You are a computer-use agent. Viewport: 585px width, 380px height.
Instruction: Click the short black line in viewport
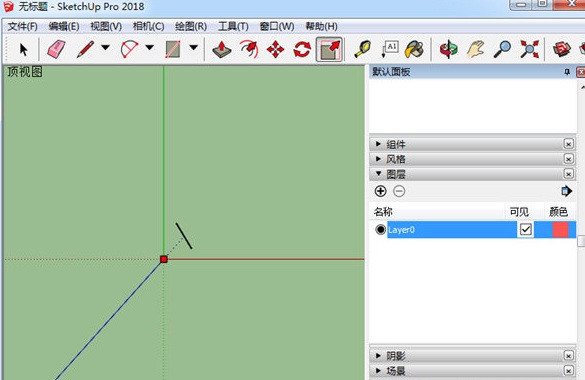pos(184,236)
